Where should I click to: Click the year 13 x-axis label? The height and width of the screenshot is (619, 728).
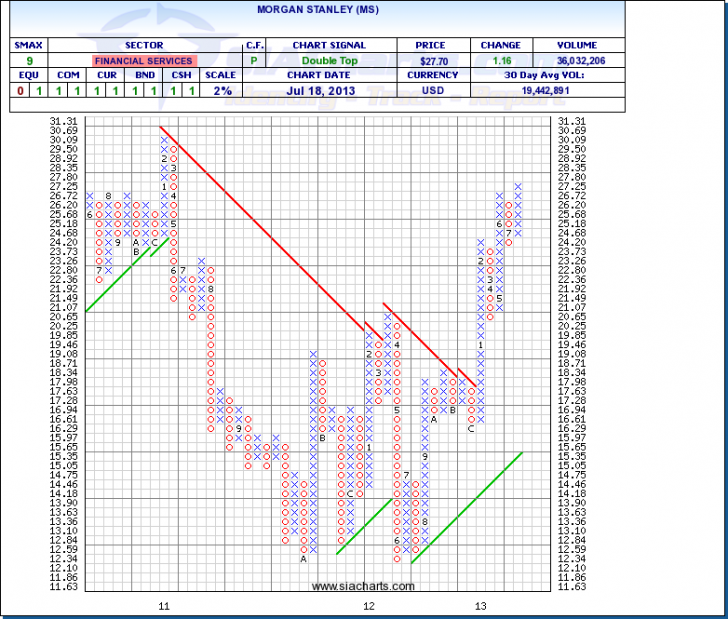pyautogui.click(x=481, y=607)
